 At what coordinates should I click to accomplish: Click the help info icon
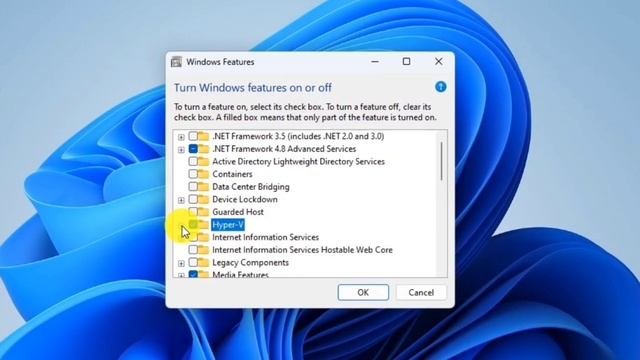click(x=440, y=87)
